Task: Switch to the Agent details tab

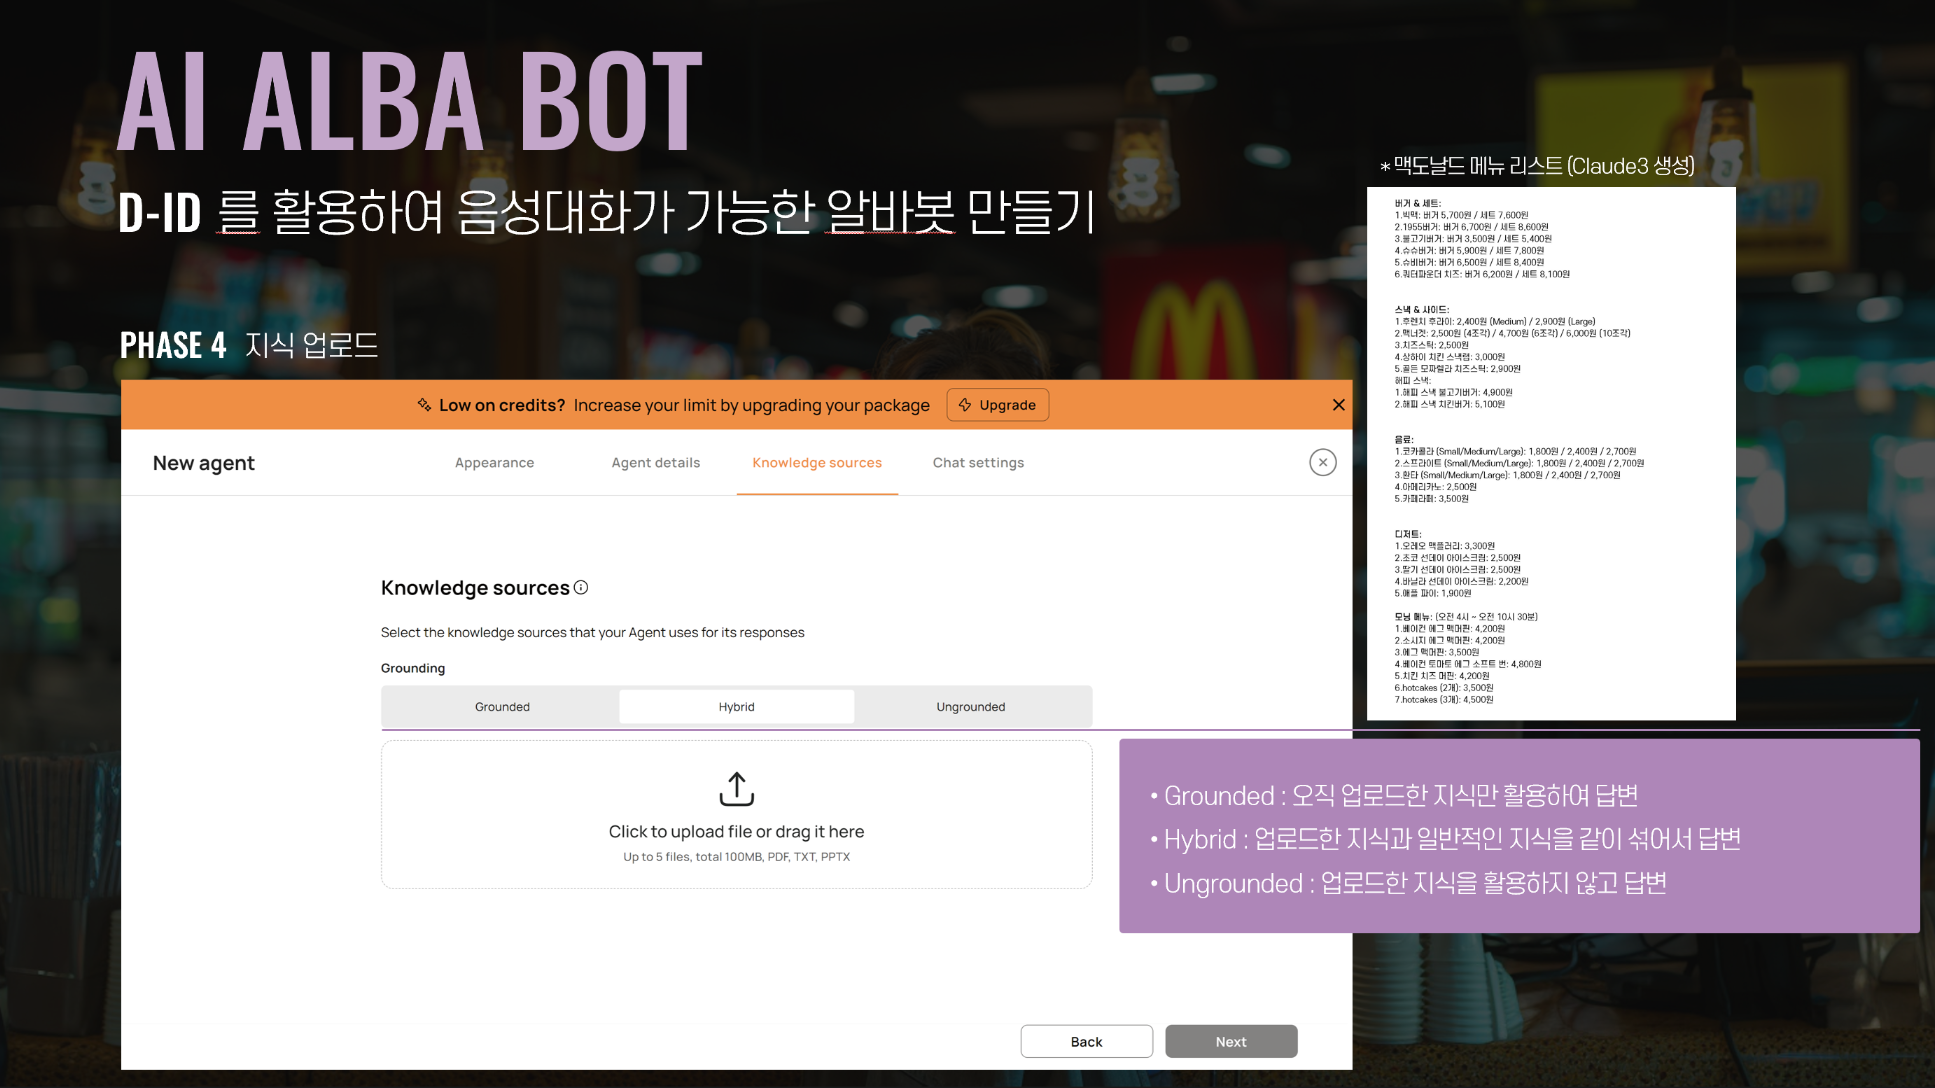Action: [656, 463]
